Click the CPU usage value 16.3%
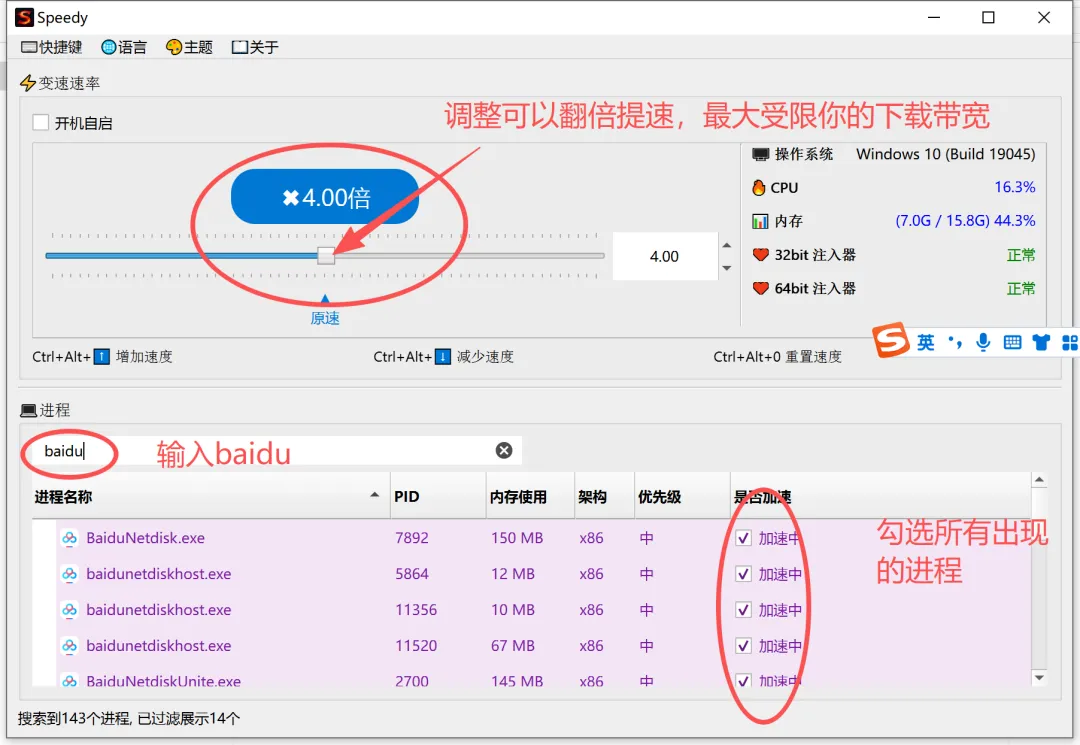This screenshot has width=1080, height=745. click(1015, 187)
